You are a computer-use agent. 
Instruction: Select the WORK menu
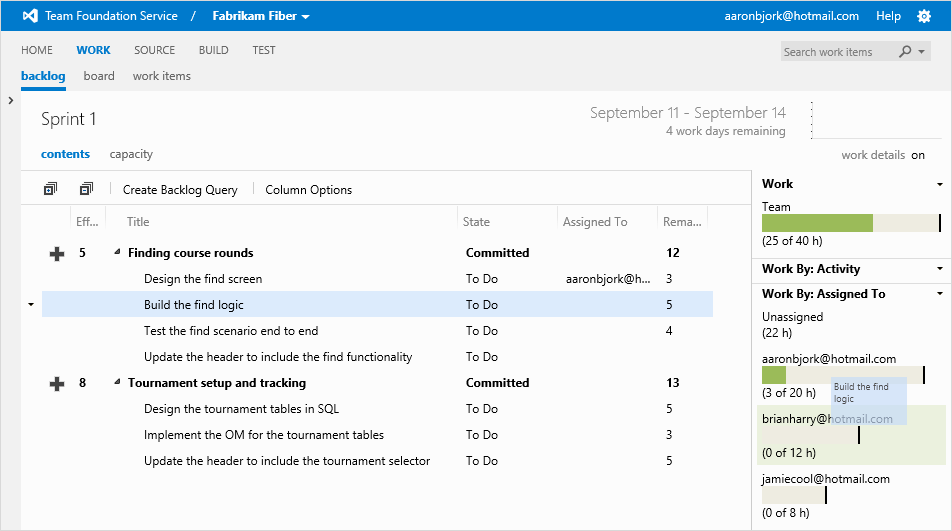point(94,50)
